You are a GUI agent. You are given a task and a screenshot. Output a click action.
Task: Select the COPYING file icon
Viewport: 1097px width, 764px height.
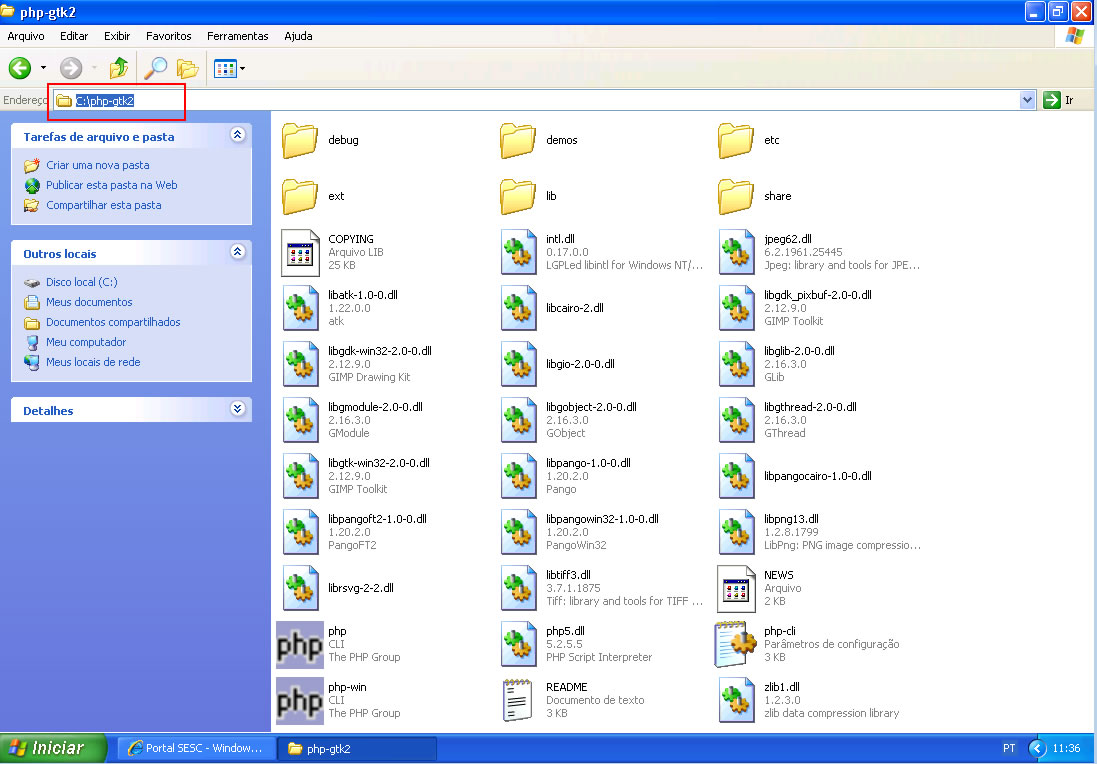(x=300, y=252)
